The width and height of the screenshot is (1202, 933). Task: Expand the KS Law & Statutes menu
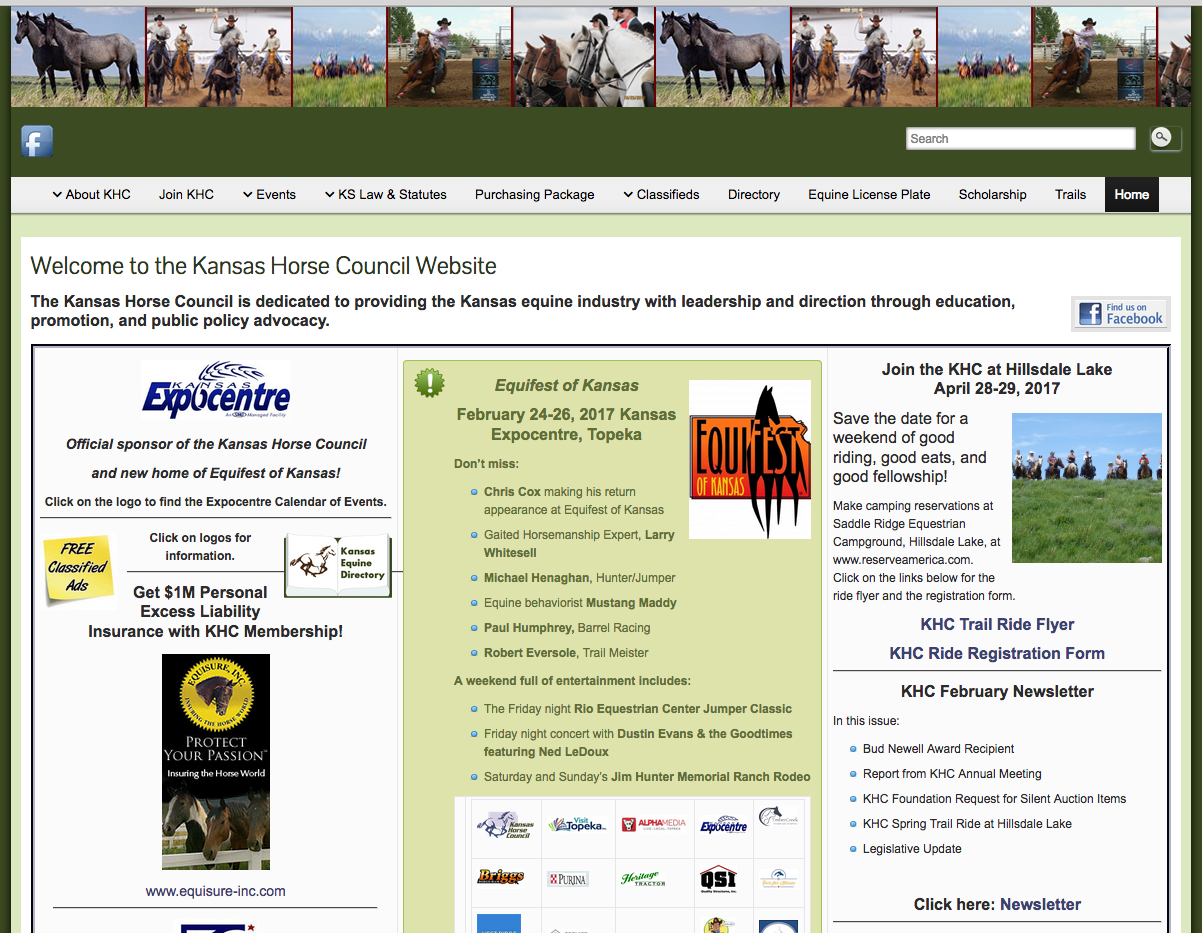(x=385, y=195)
